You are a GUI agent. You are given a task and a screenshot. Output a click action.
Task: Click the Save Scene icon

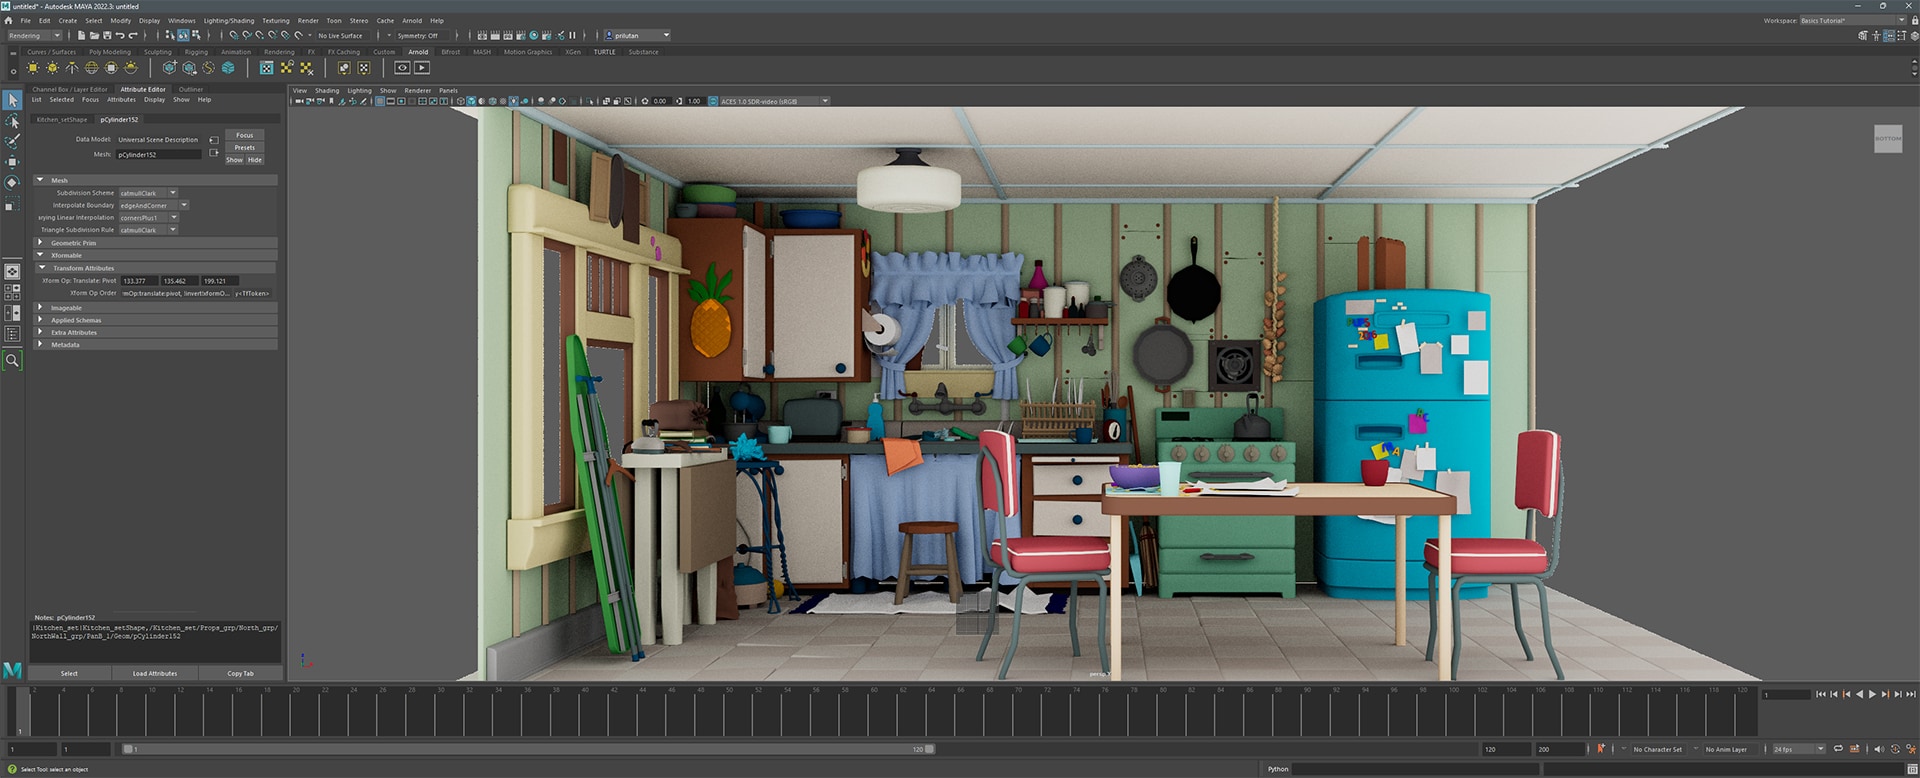[x=107, y=36]
